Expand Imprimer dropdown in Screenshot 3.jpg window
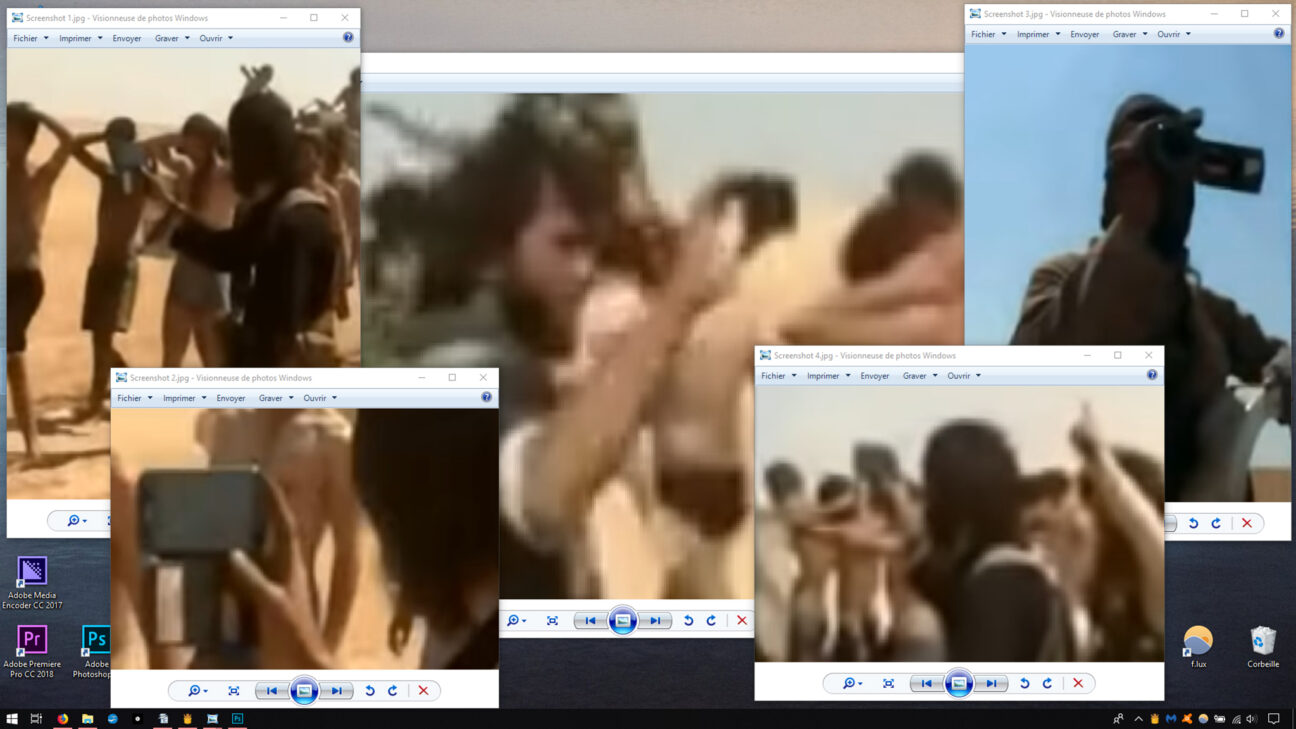The width and height of the screenshot is (1296, 729). (1038, 34)
